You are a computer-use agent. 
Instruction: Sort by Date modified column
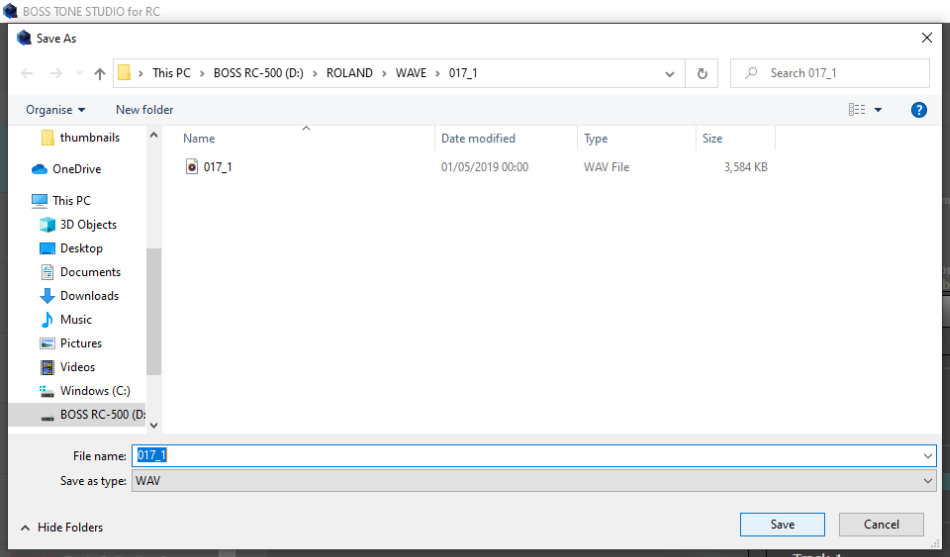(478, 138)
